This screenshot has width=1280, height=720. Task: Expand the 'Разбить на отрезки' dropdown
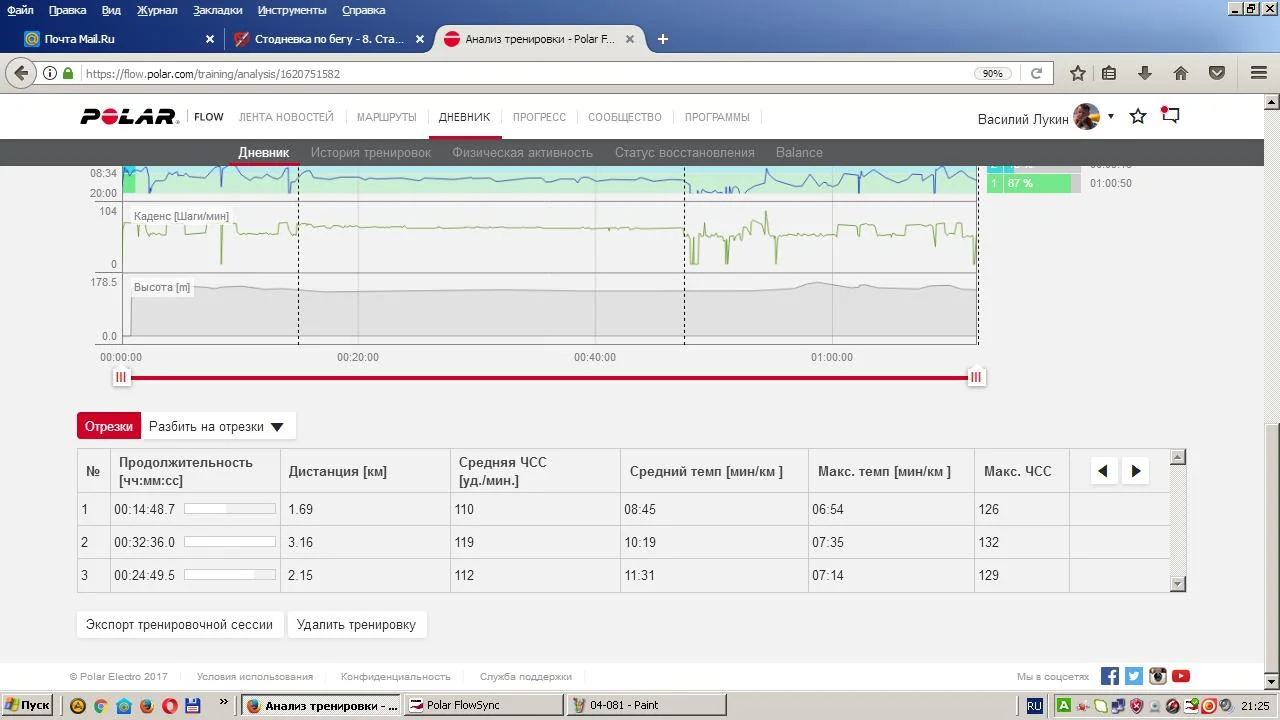(x=217, y=426)
